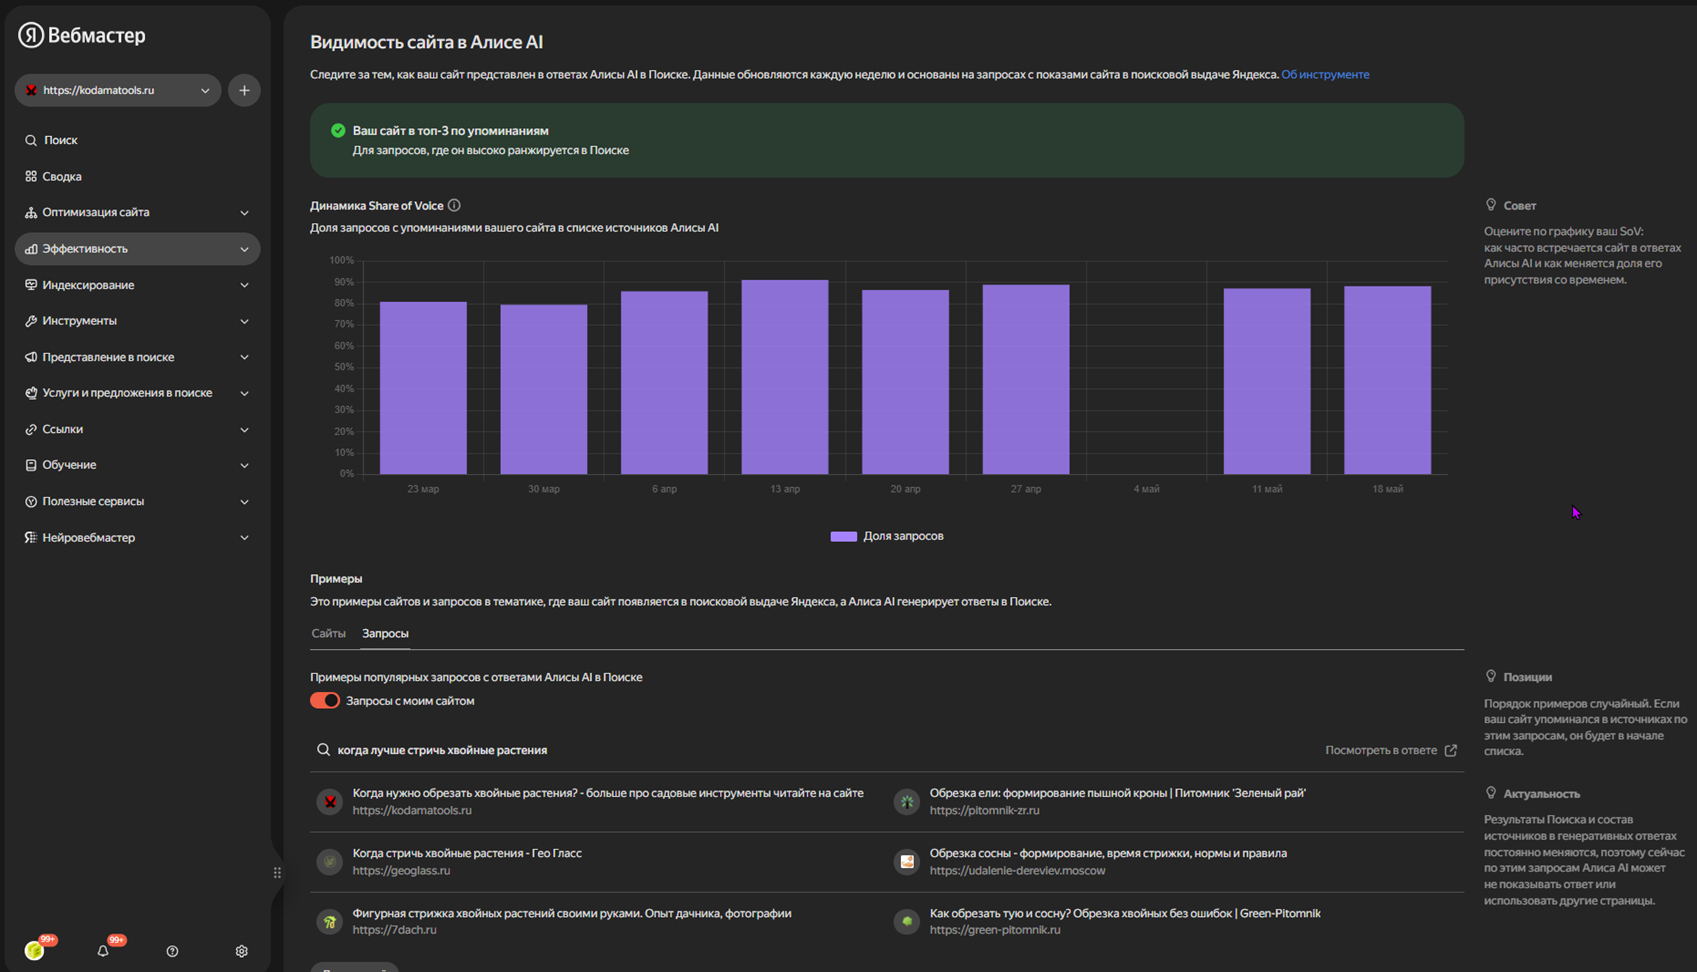1697x972 pixels.
Task: Grab the sidebar resize handle dots
Action: 277,872
